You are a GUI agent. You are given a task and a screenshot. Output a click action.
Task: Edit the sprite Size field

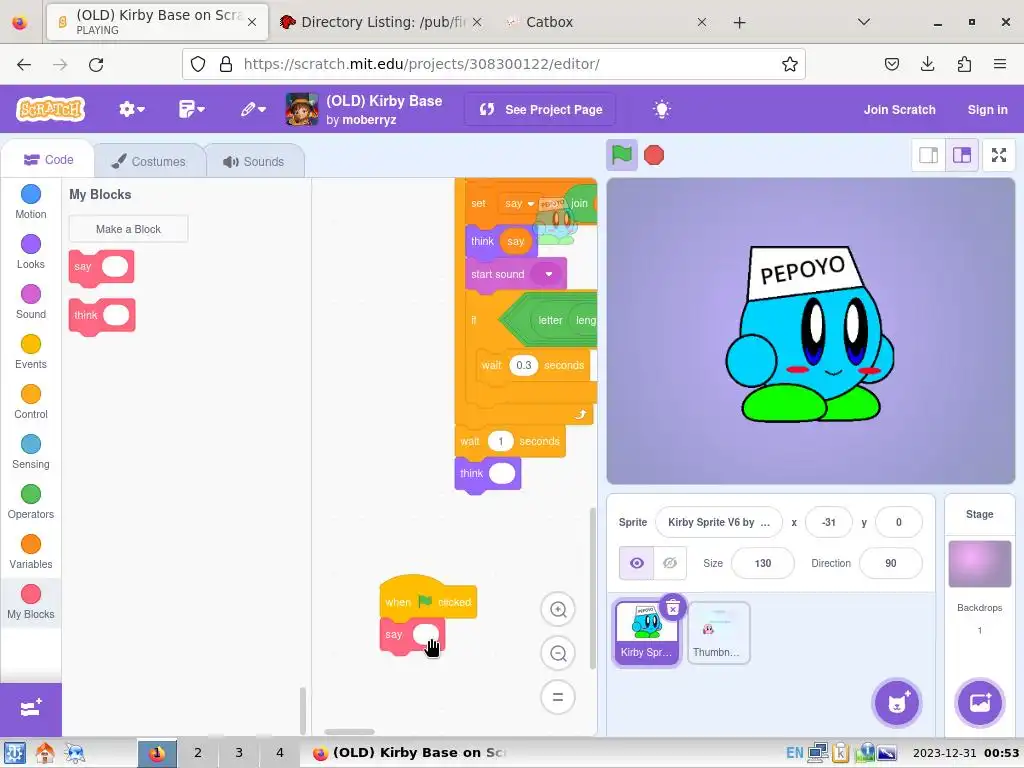tap(762, 563)
